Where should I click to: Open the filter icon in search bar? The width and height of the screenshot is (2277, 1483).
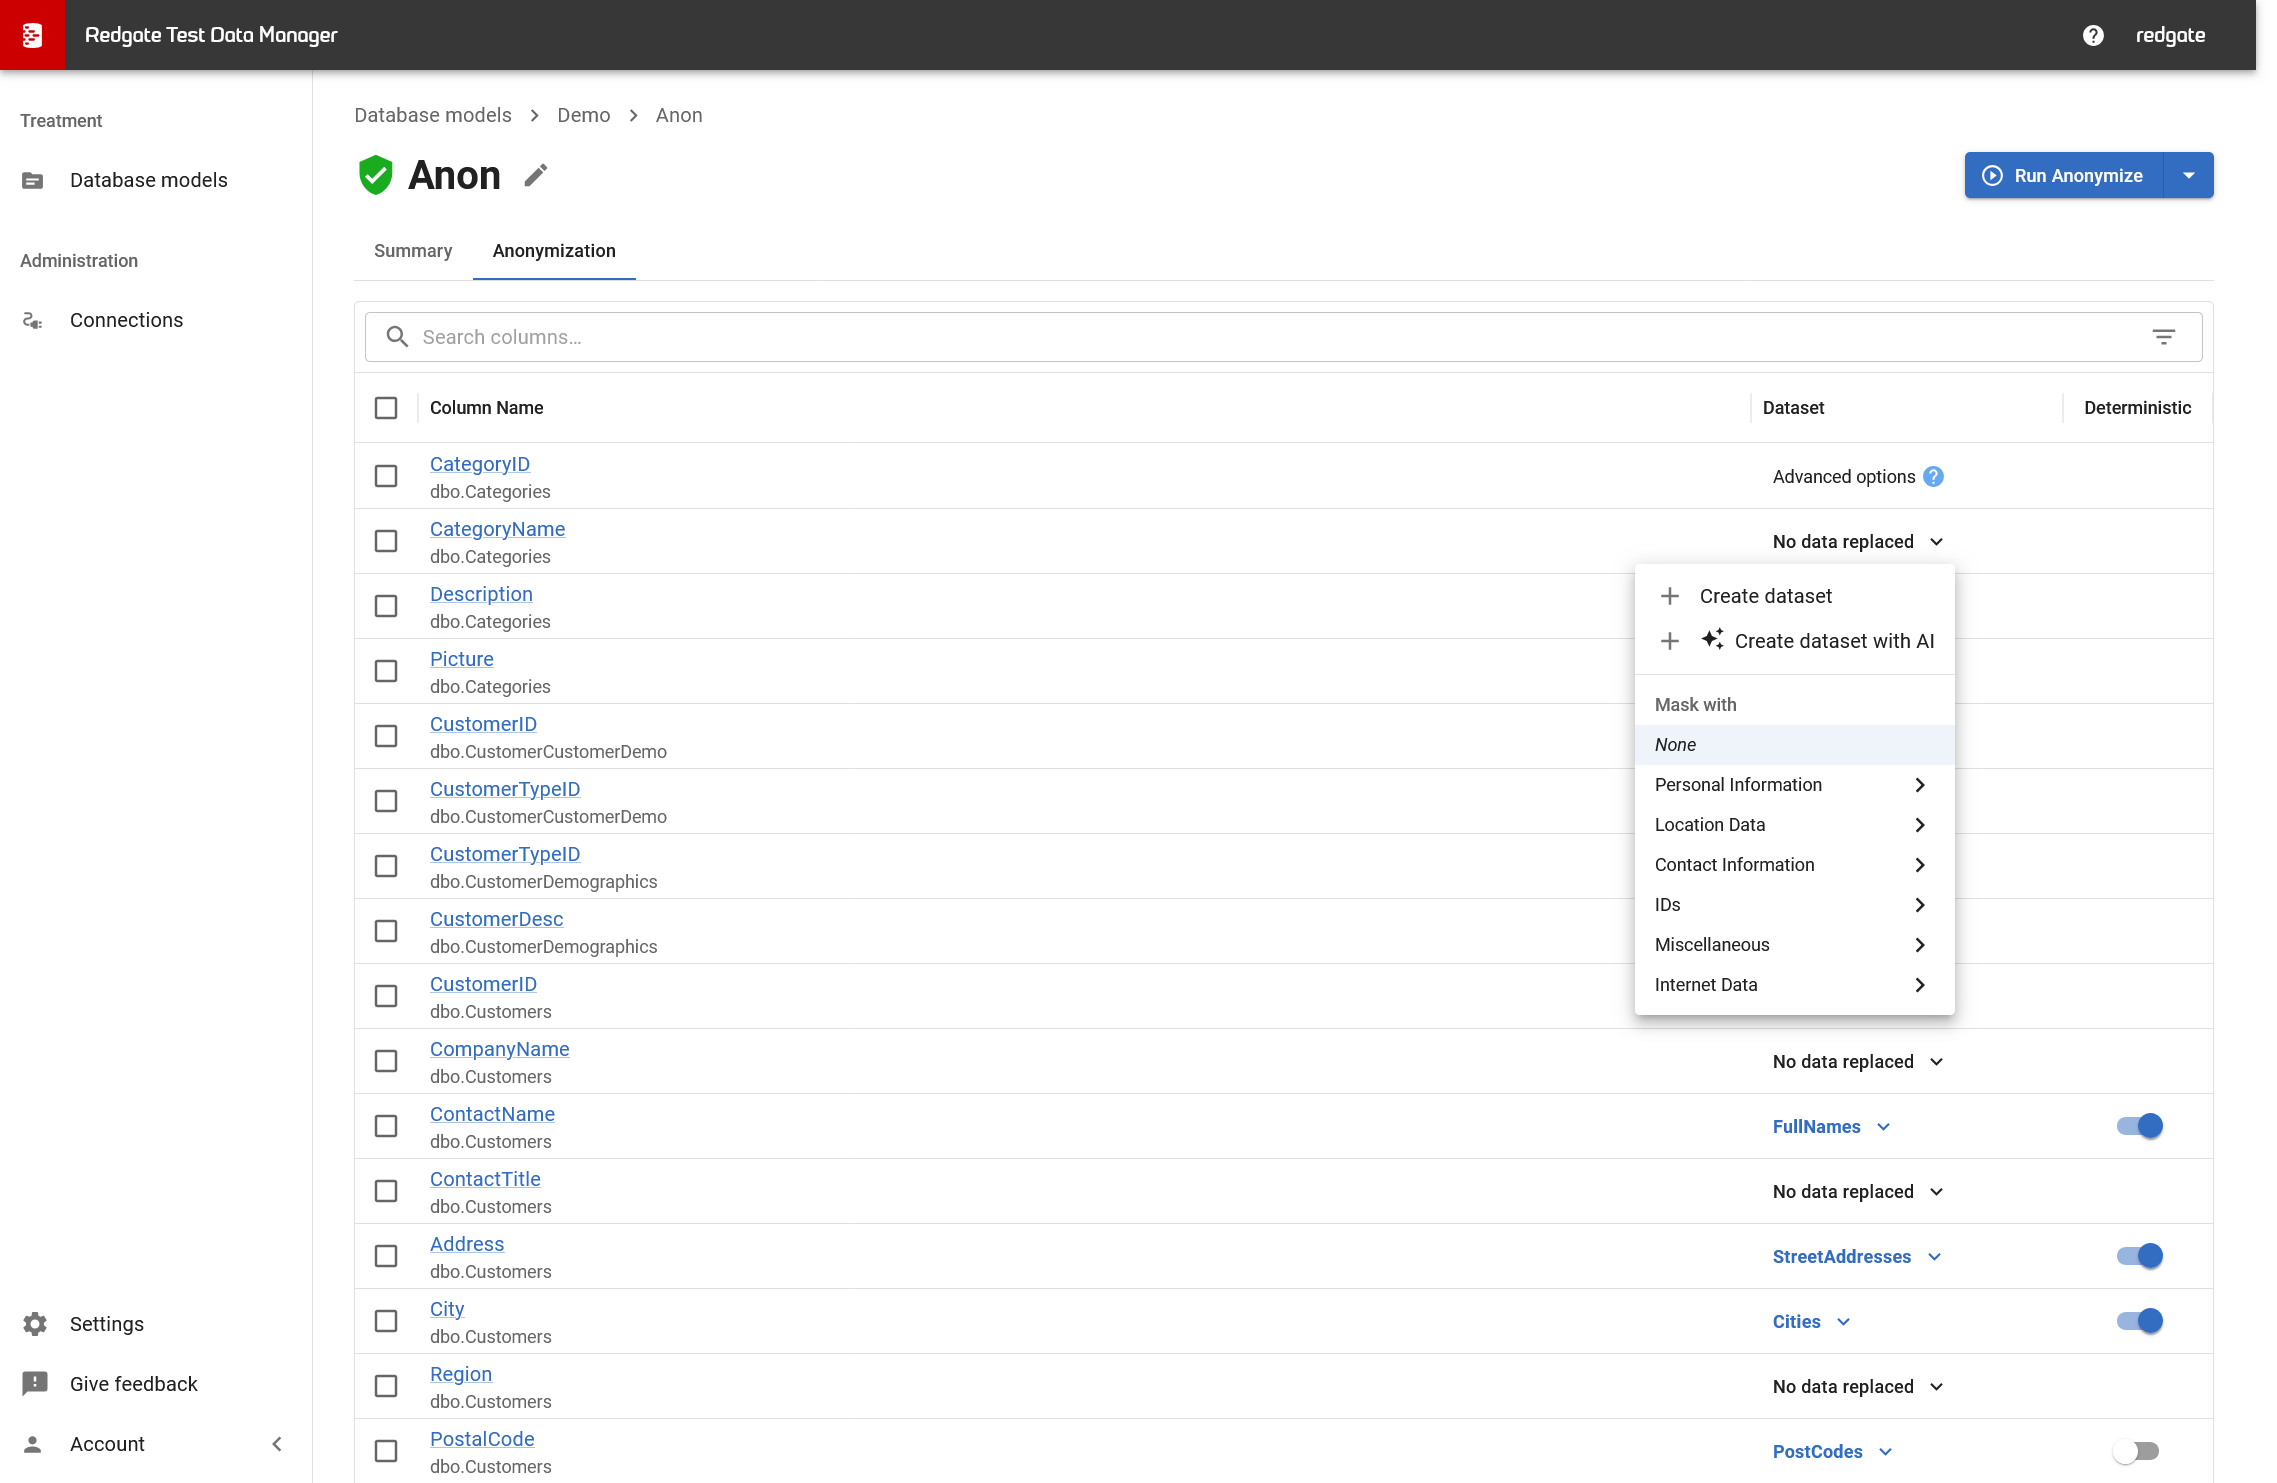(x=2164, y=337)
